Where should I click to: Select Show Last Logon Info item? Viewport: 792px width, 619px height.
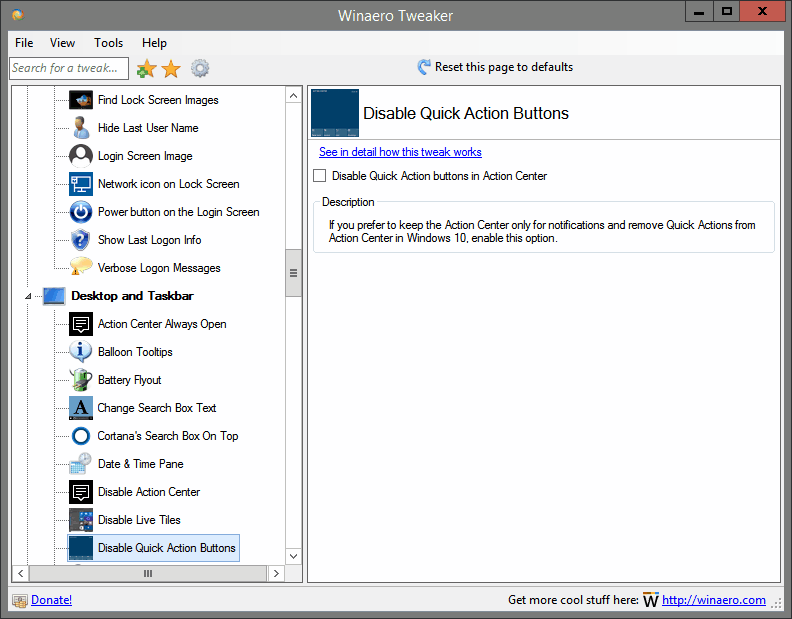tap(150, 240)
